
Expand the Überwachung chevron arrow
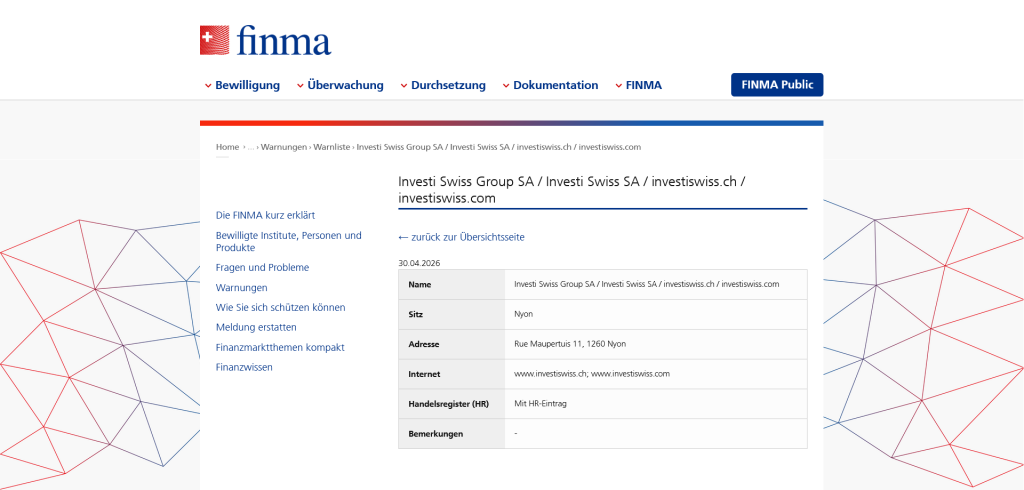tap(300, 86)
